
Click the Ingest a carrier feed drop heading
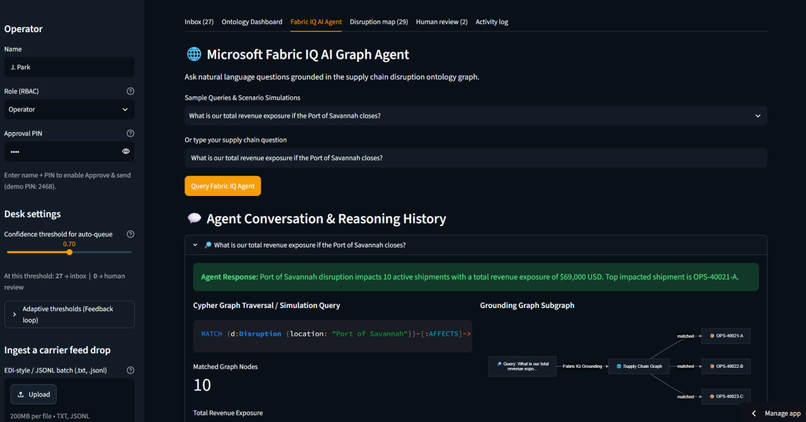pos(57,350)
